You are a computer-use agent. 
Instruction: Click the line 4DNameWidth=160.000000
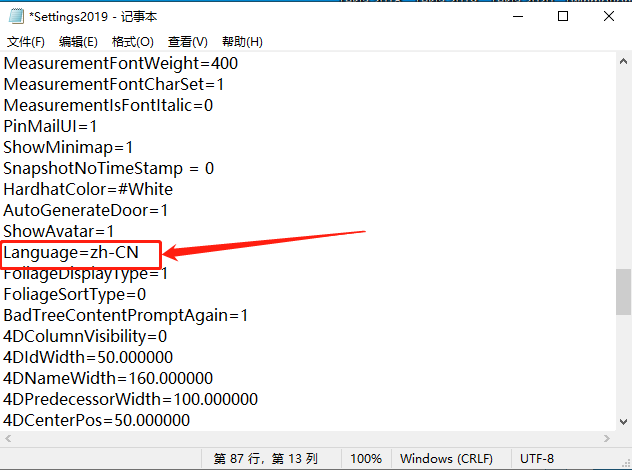pyautogui.click(x=108, y=378)
